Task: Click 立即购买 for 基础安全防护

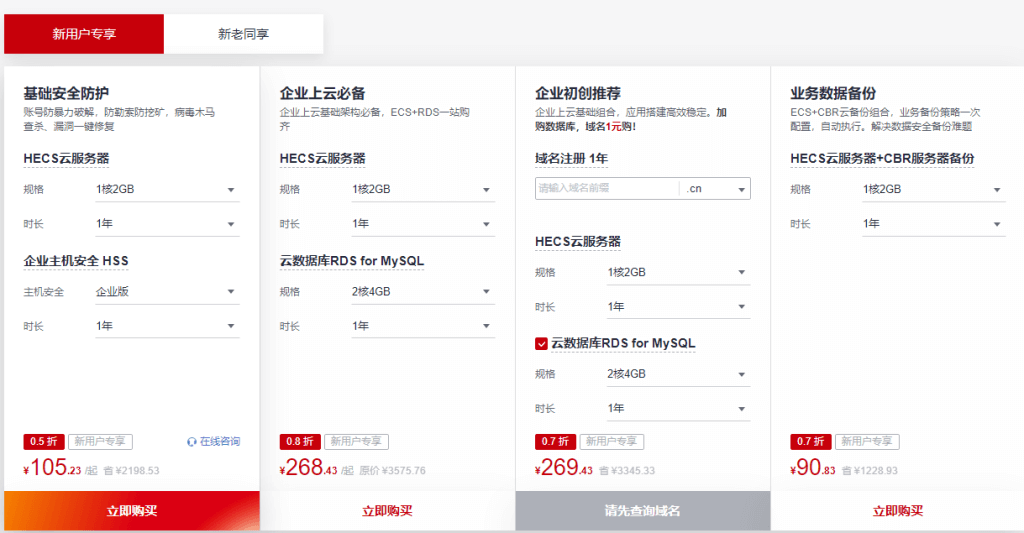Action: [x=132, y=511]
